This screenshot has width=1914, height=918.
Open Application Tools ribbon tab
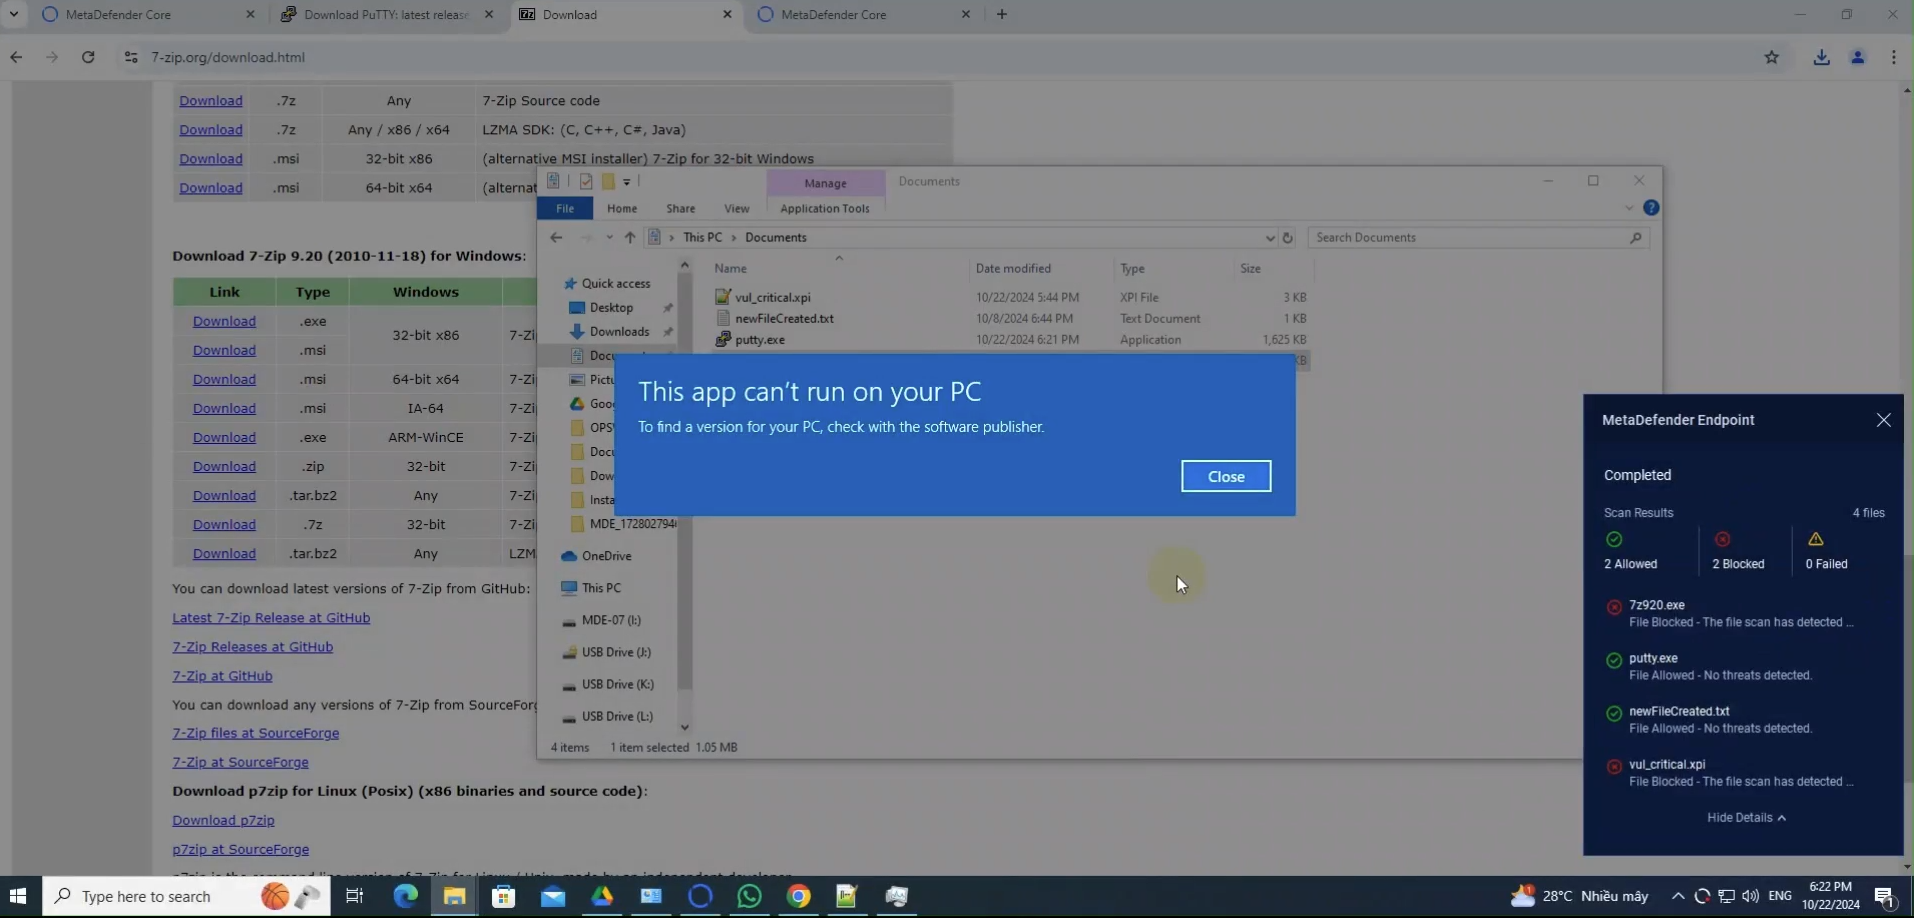coord(824,208)
